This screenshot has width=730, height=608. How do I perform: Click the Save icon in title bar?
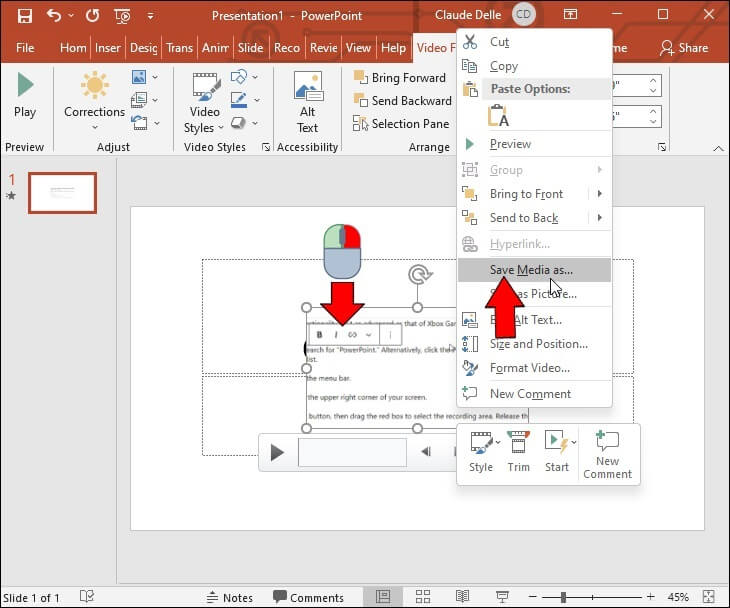(x=24, y=15)
